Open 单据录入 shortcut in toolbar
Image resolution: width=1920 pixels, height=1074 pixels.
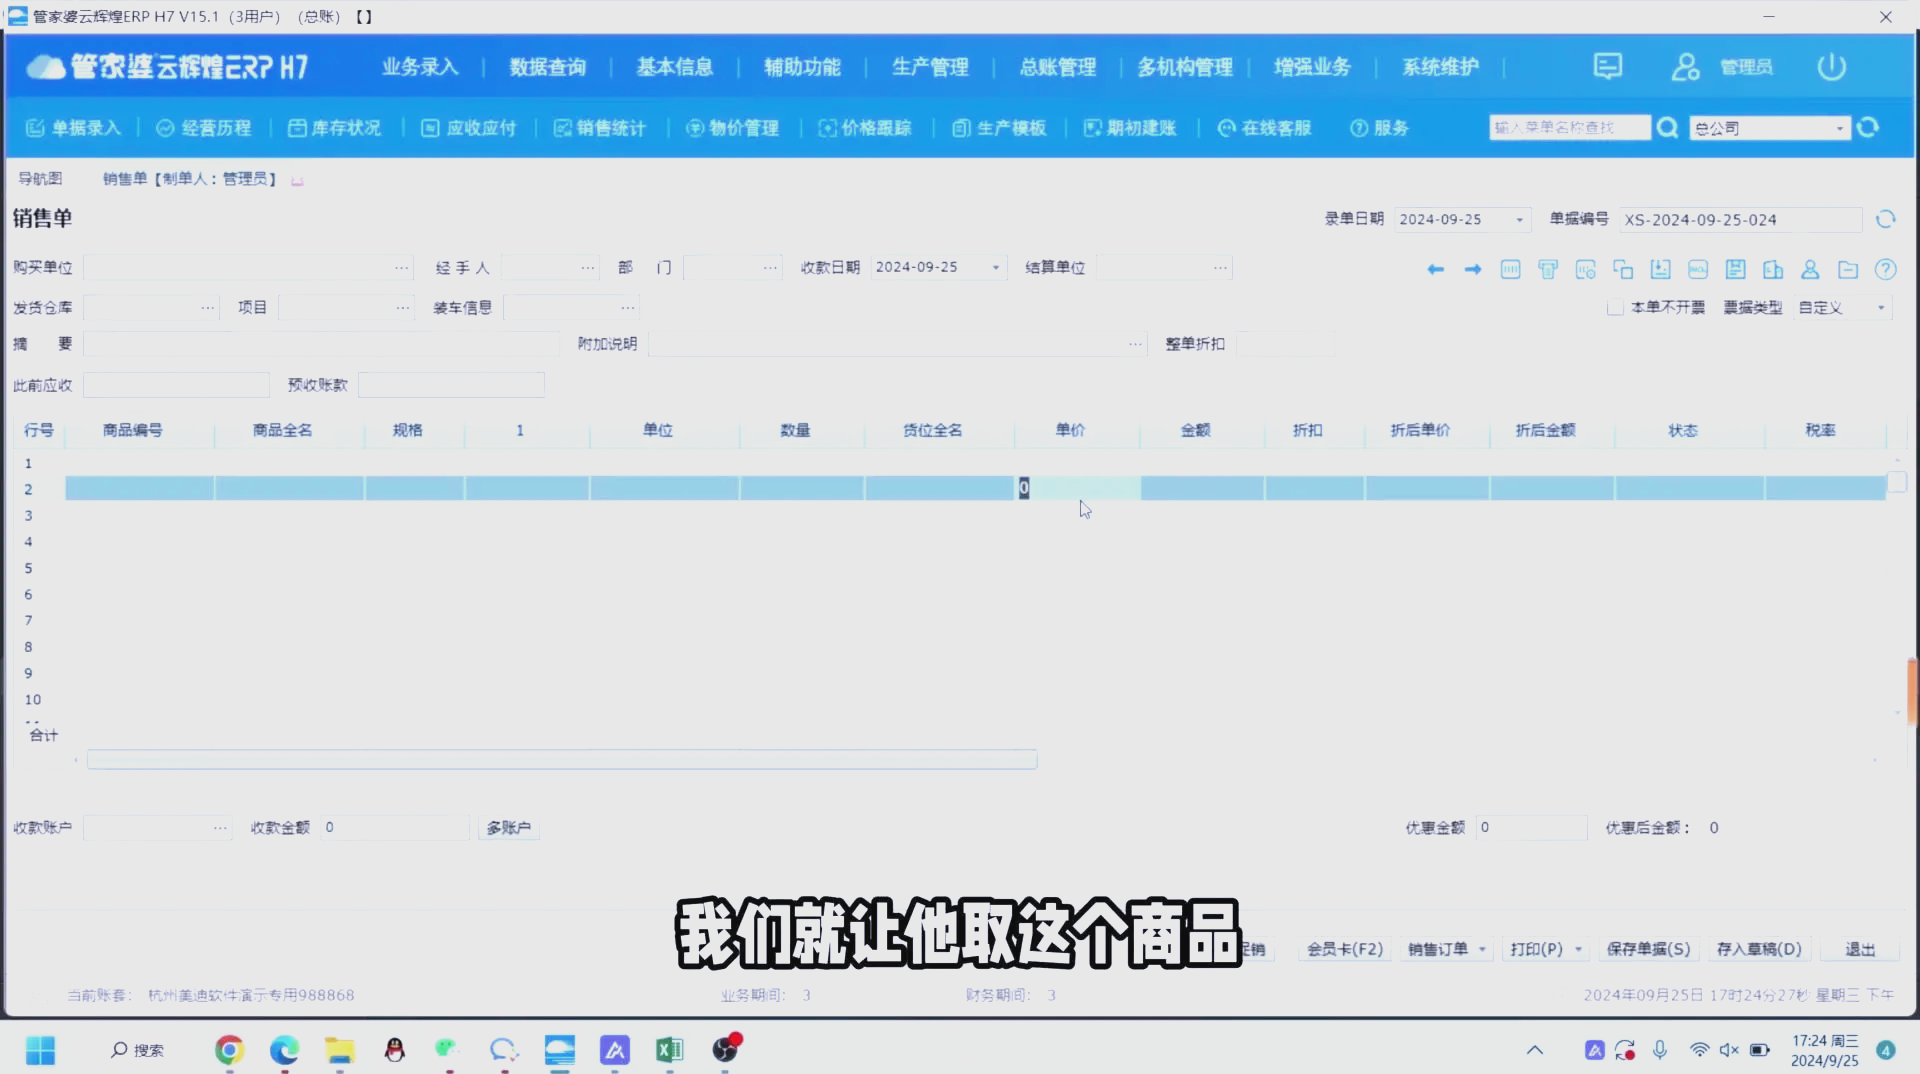73,128
